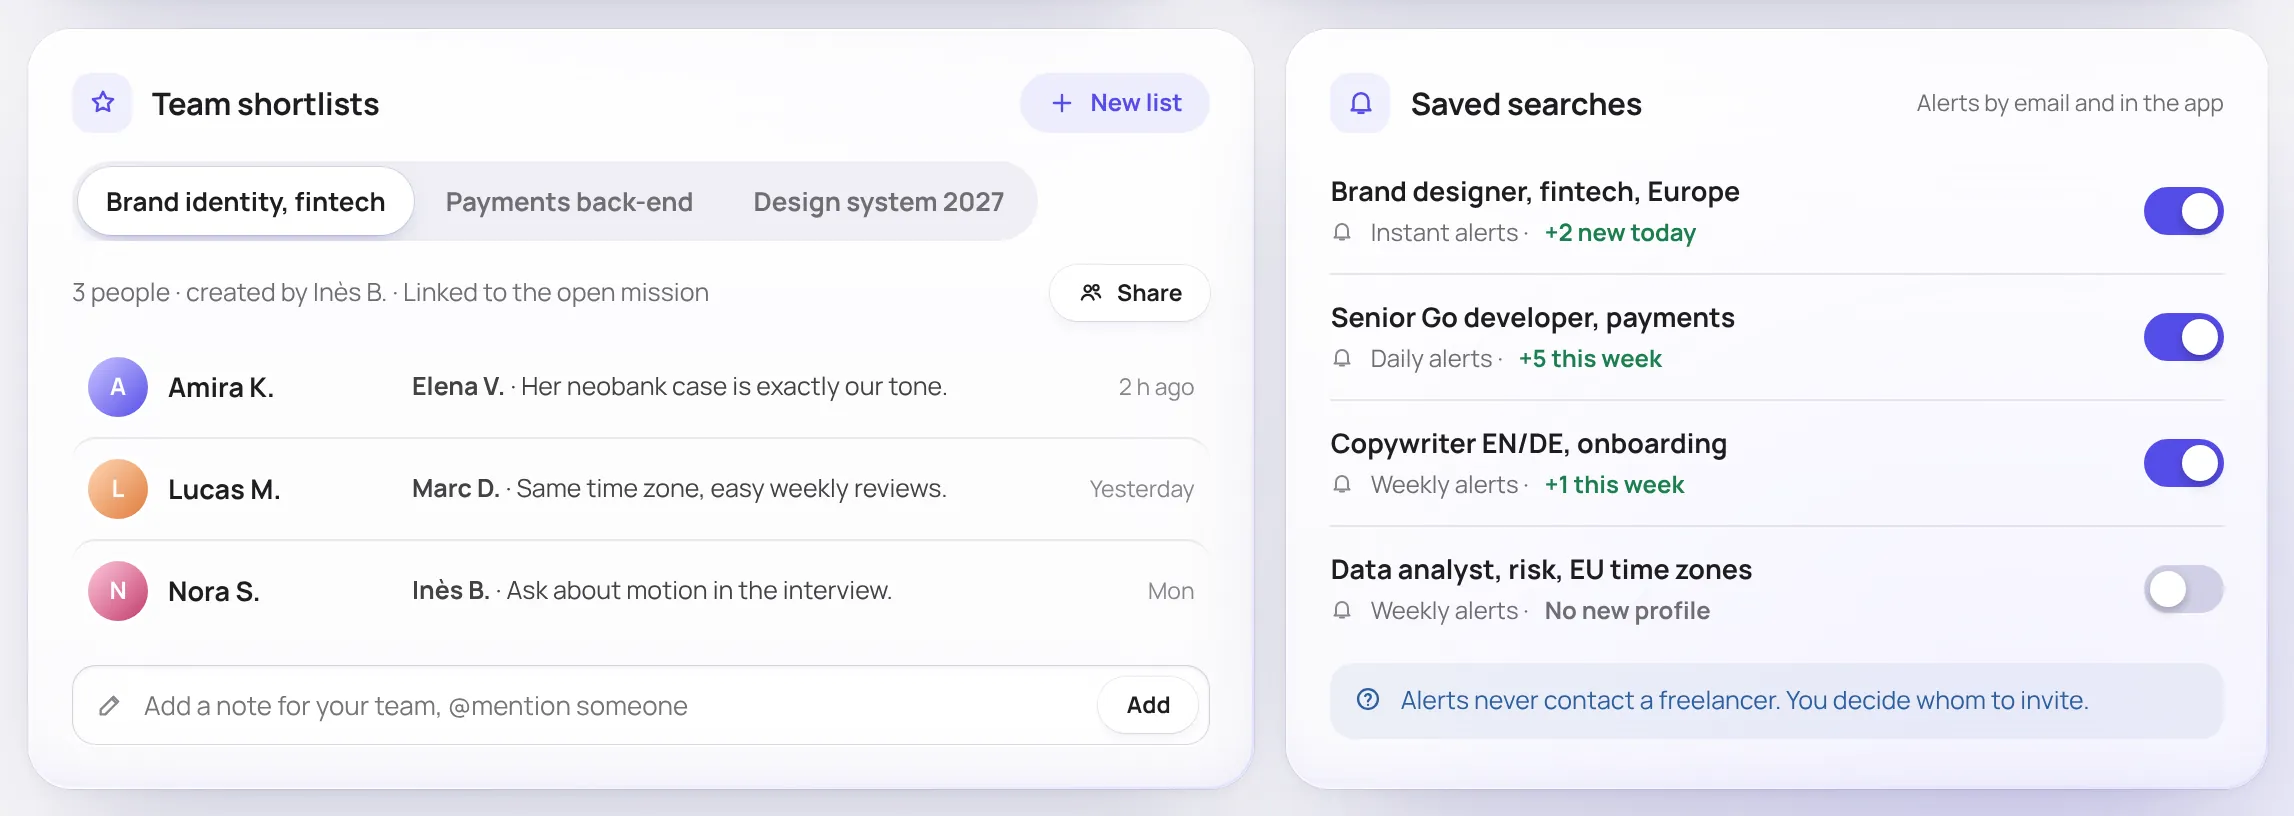Open Lucas M.'s profile name
Viewport: 2294px width, 816px height.
click(224, 490)
